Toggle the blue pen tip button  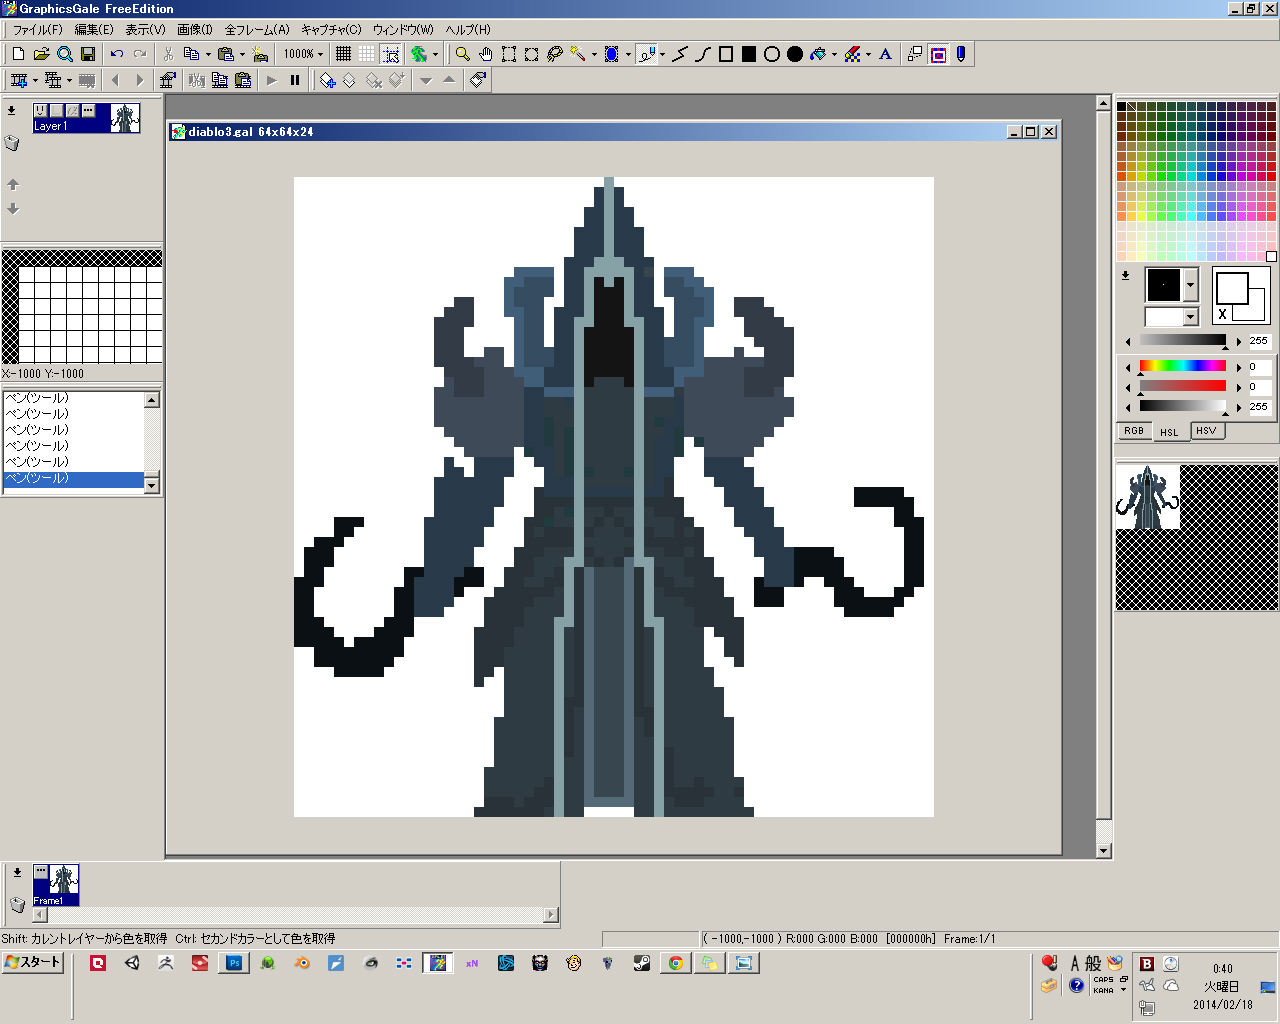(961, 54)
